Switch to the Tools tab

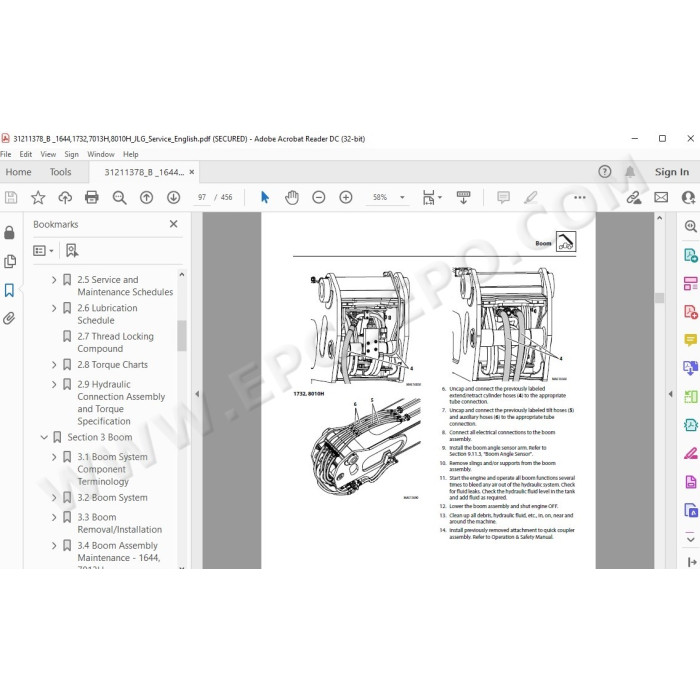point(60,172)
